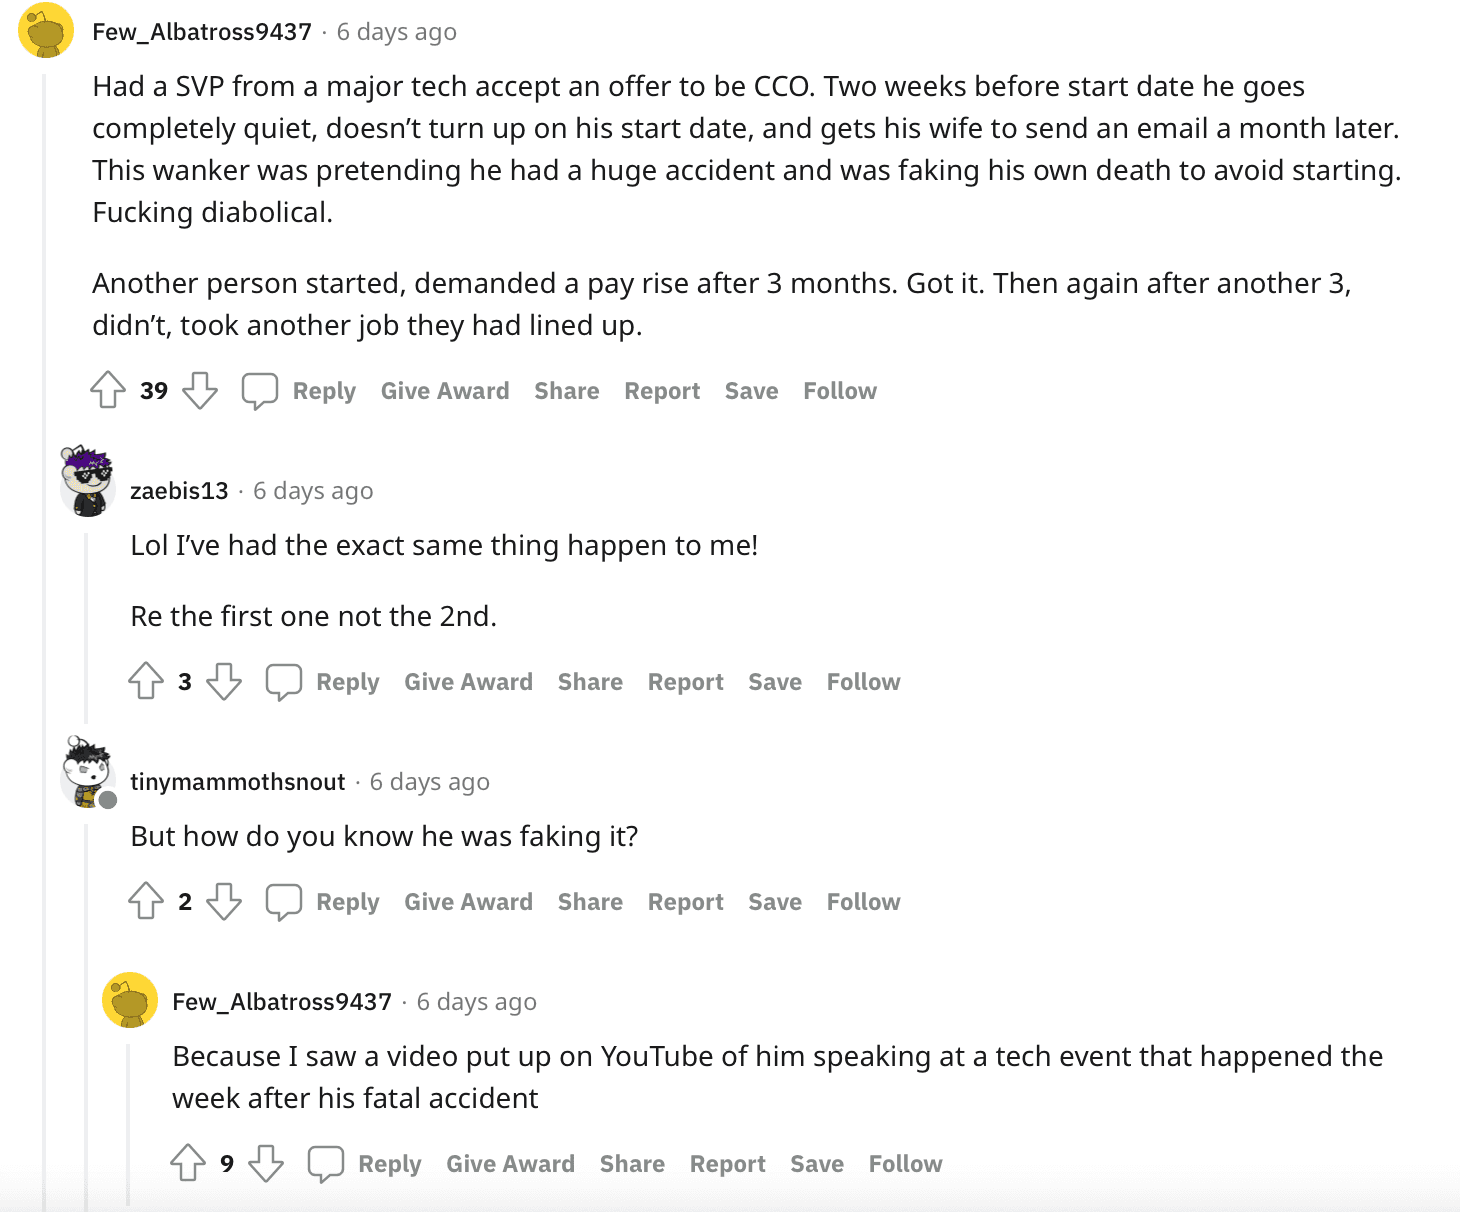Downvote zaebis13's comment
This screenshot has width=1460, height=1212.
click(224, 681)
